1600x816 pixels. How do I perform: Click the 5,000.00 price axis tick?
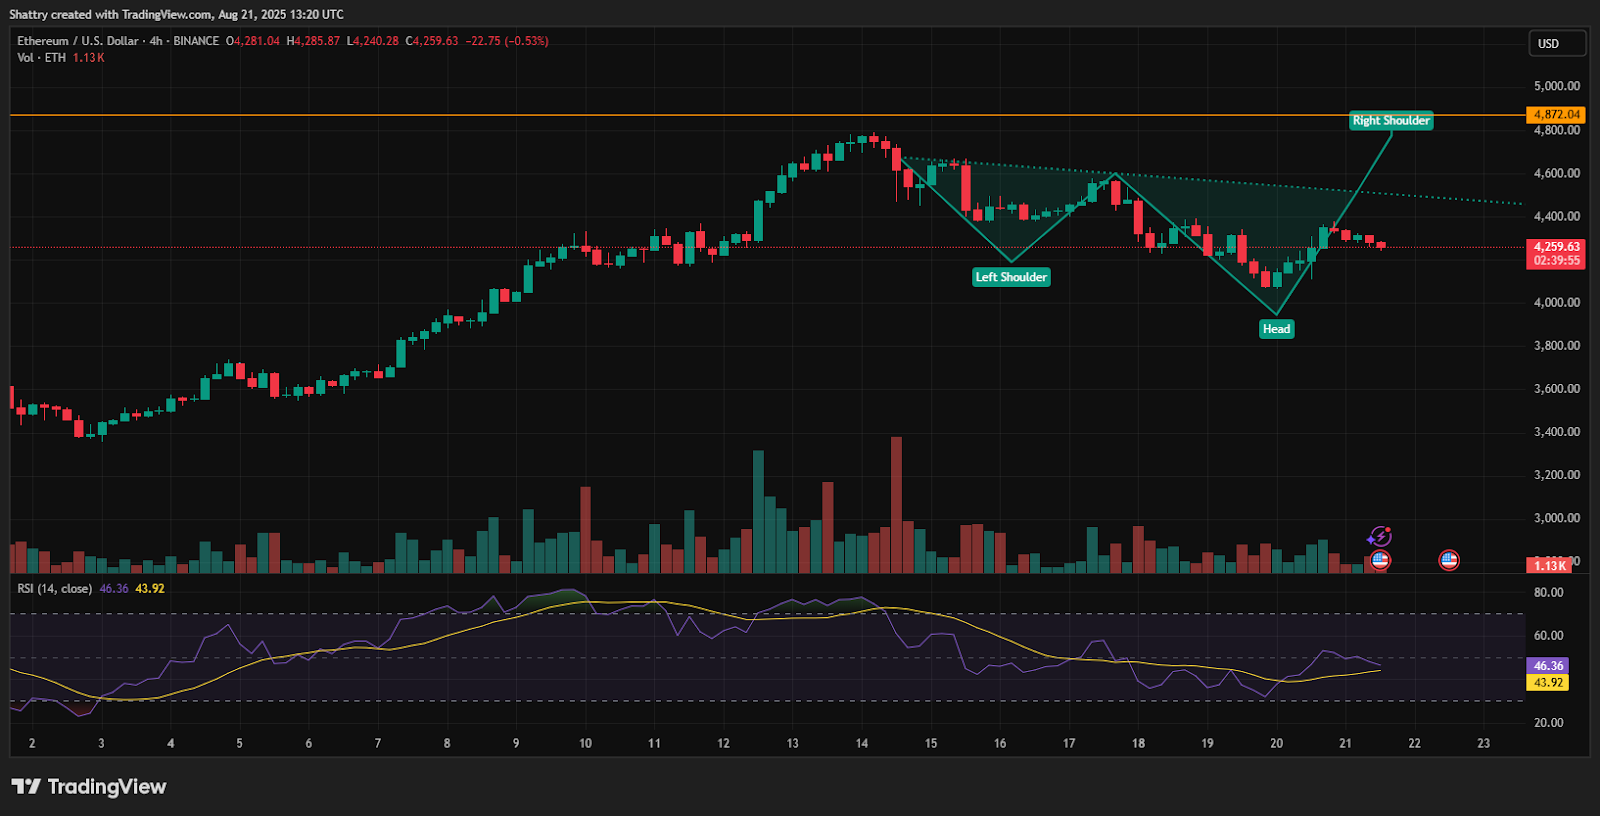coord(1557,86)
